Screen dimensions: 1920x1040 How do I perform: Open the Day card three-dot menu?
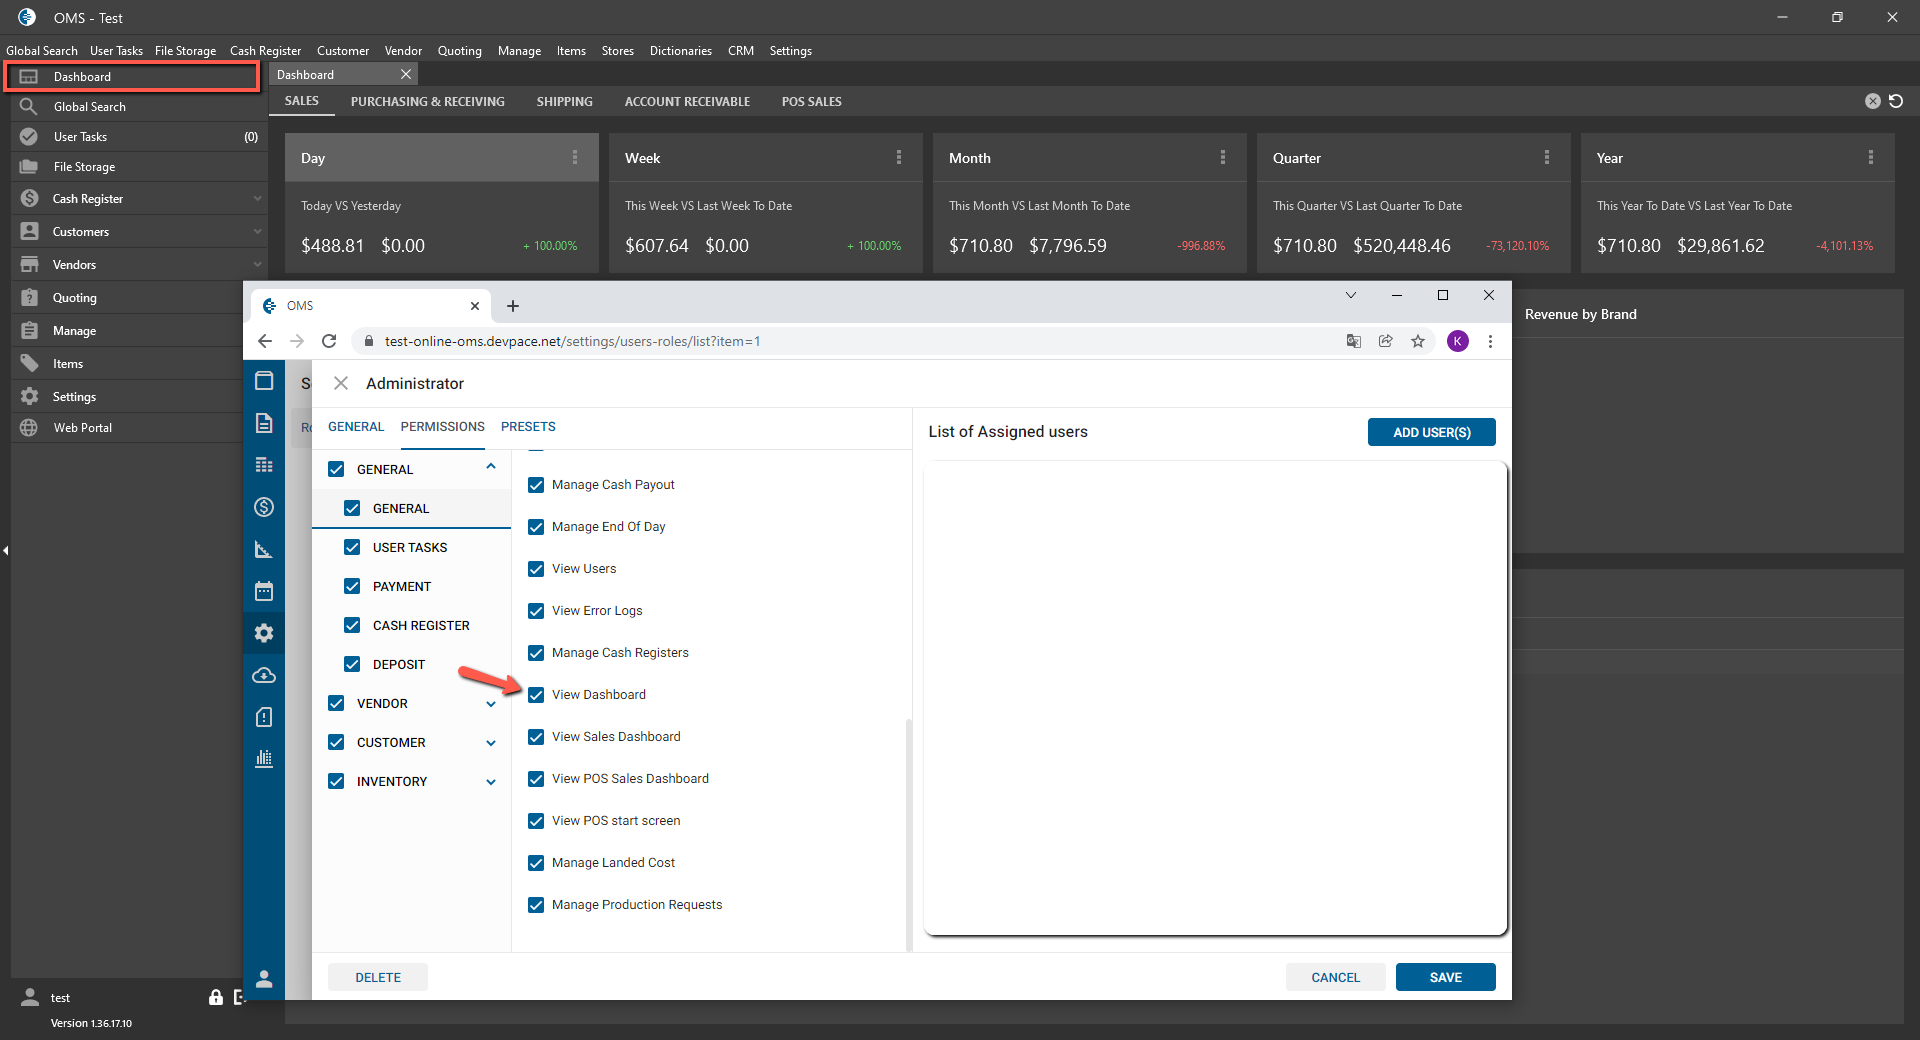pyautogui.click(x=575, y=158)
